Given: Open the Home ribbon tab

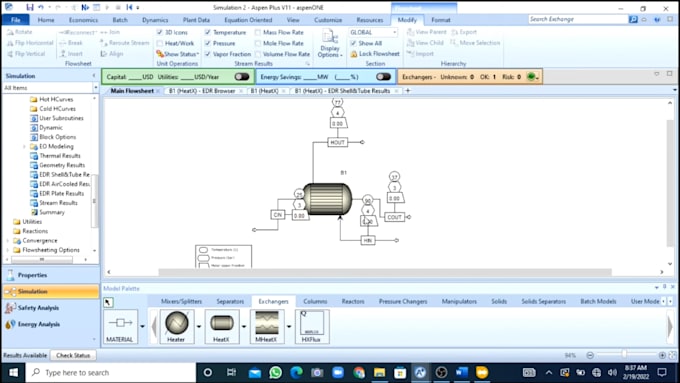Looking at the screenshot, I should click(x=46, y=20).
